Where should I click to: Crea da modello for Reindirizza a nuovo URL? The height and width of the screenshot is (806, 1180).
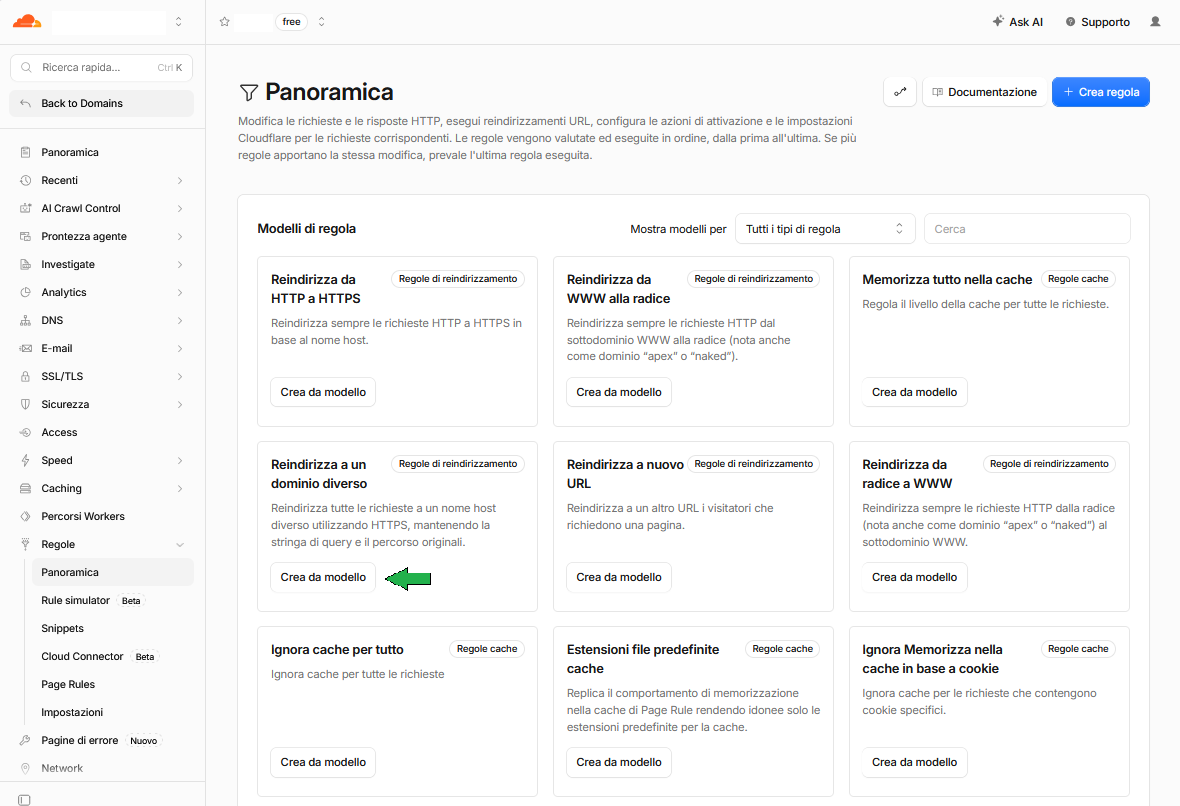pos(619,577)
